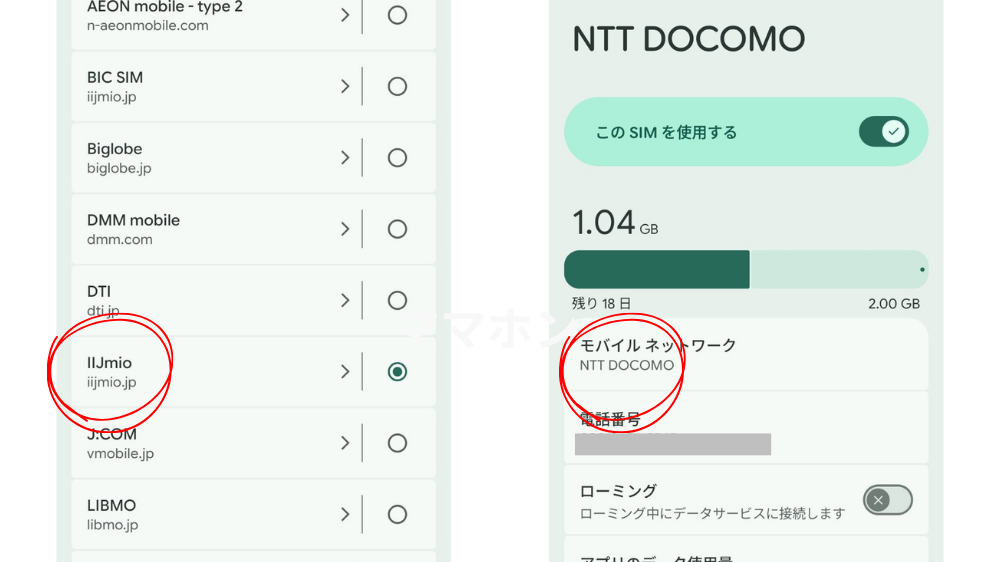The height and width of the screenshot is (562, 1000).
Task: Click the ローミング description text
Action: pos(712,514)
